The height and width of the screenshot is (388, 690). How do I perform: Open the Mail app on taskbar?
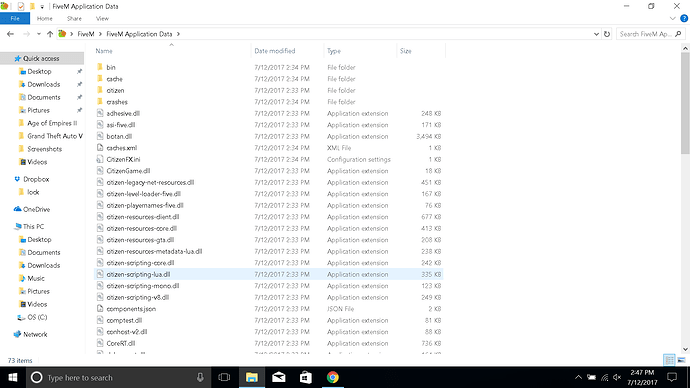279,377
